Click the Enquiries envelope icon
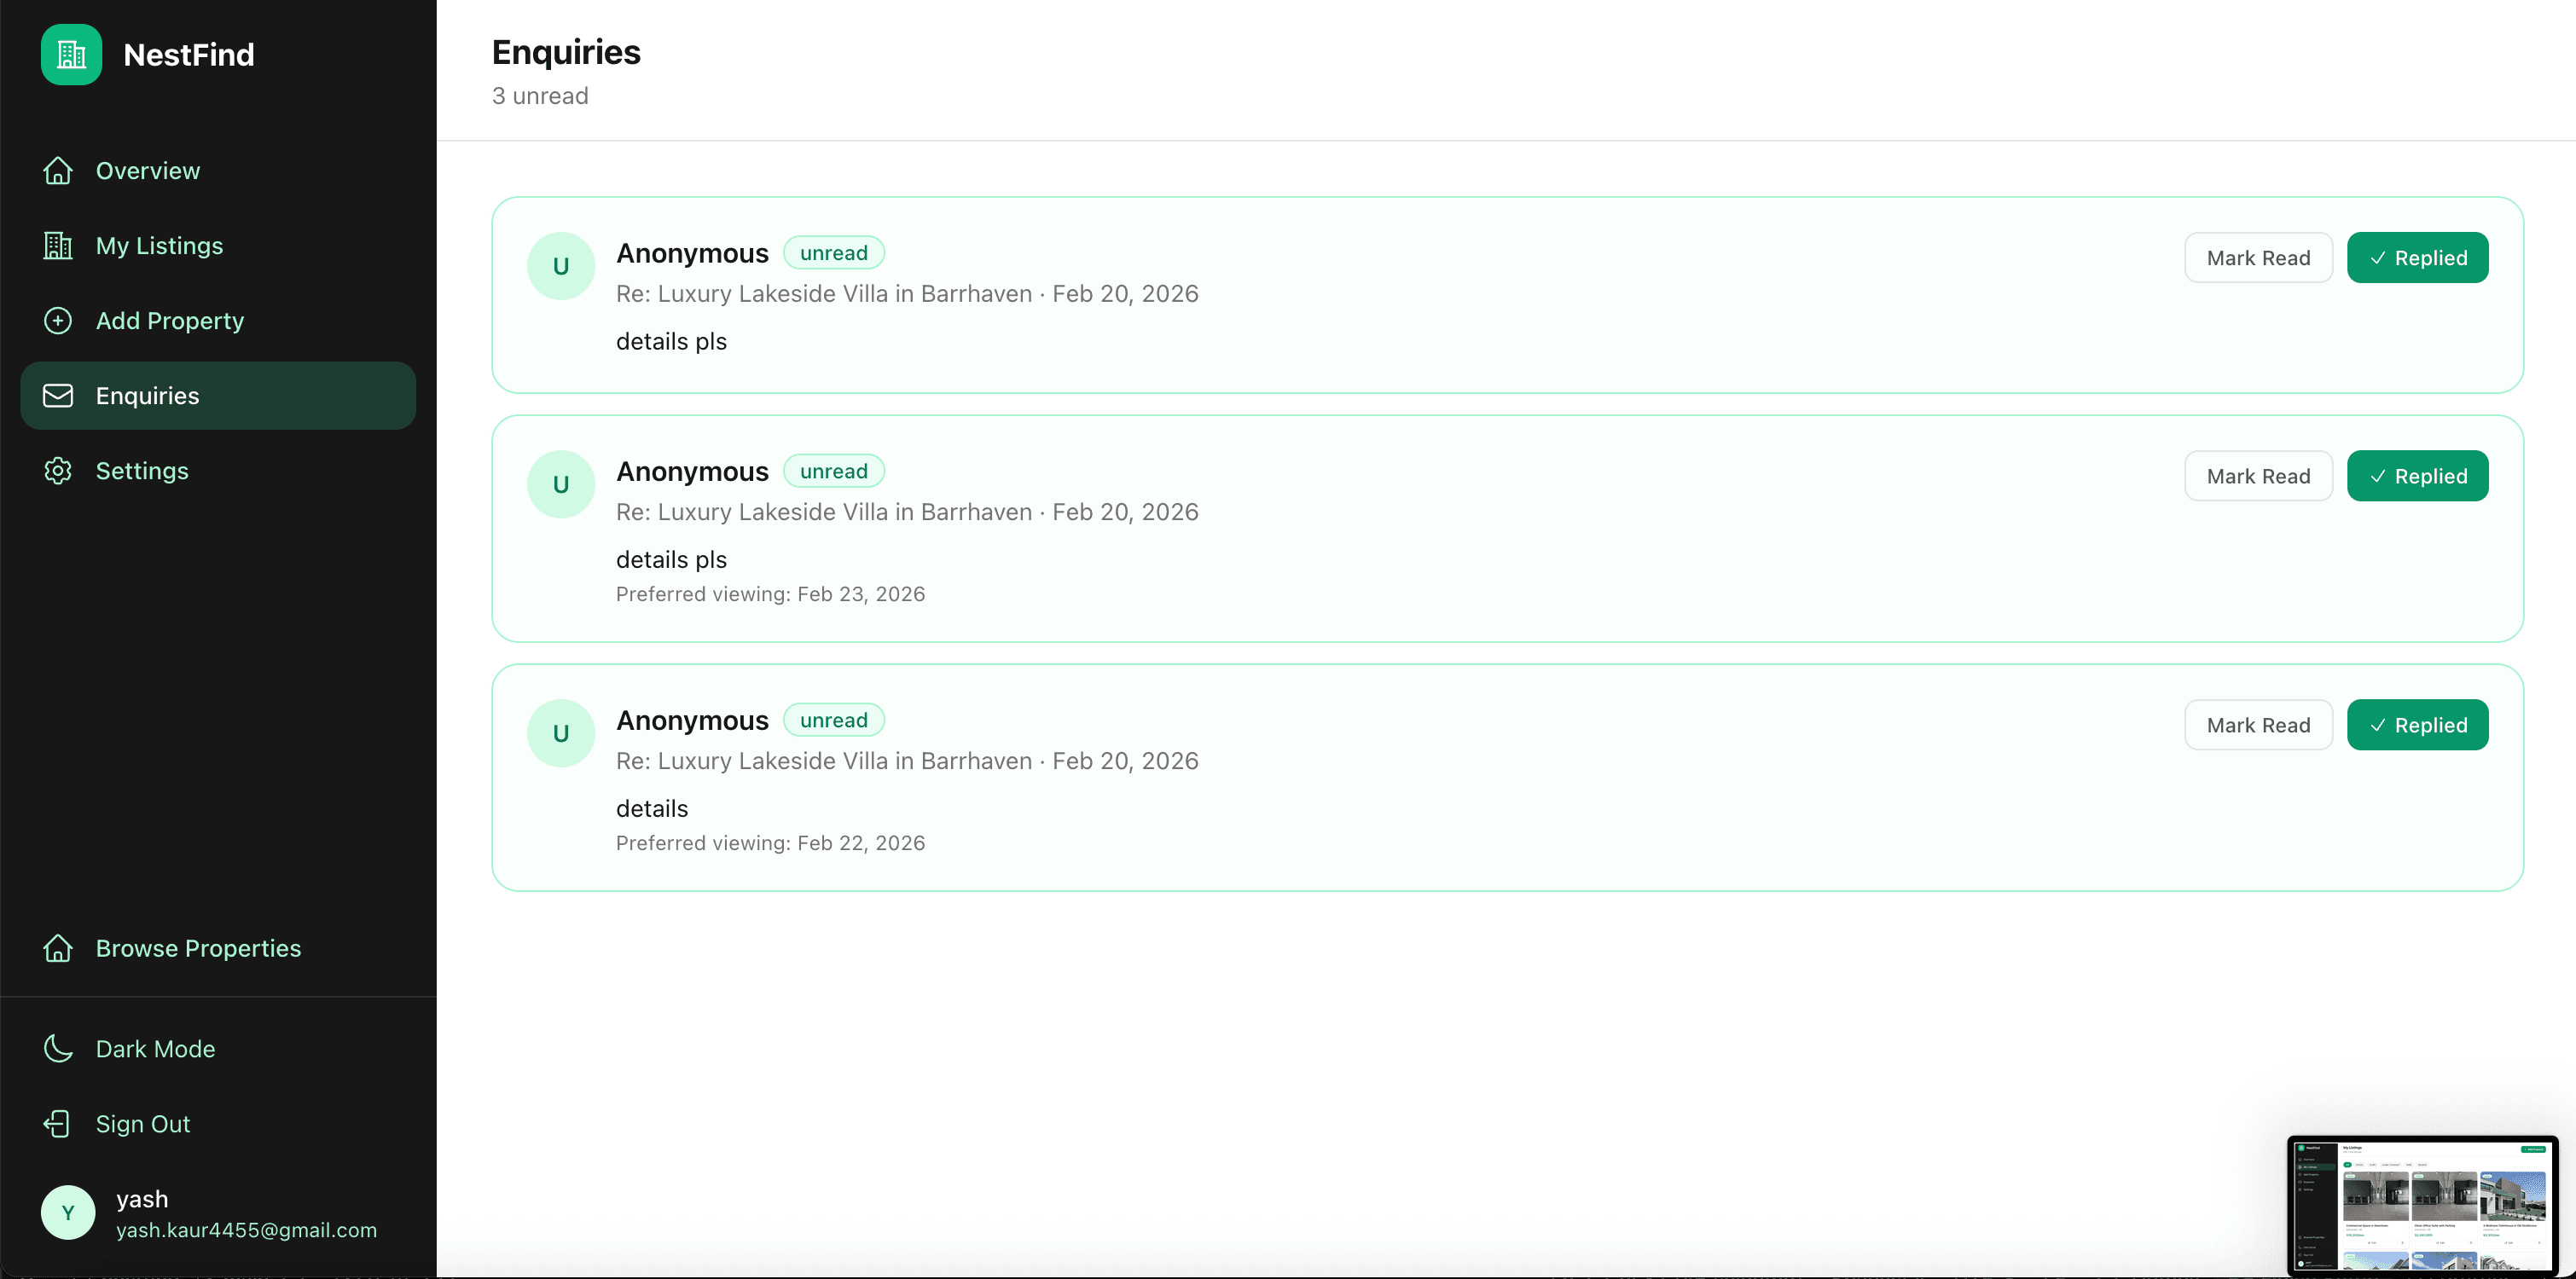The height and width of the screenshot is (1279, 2576). point(58,396)
